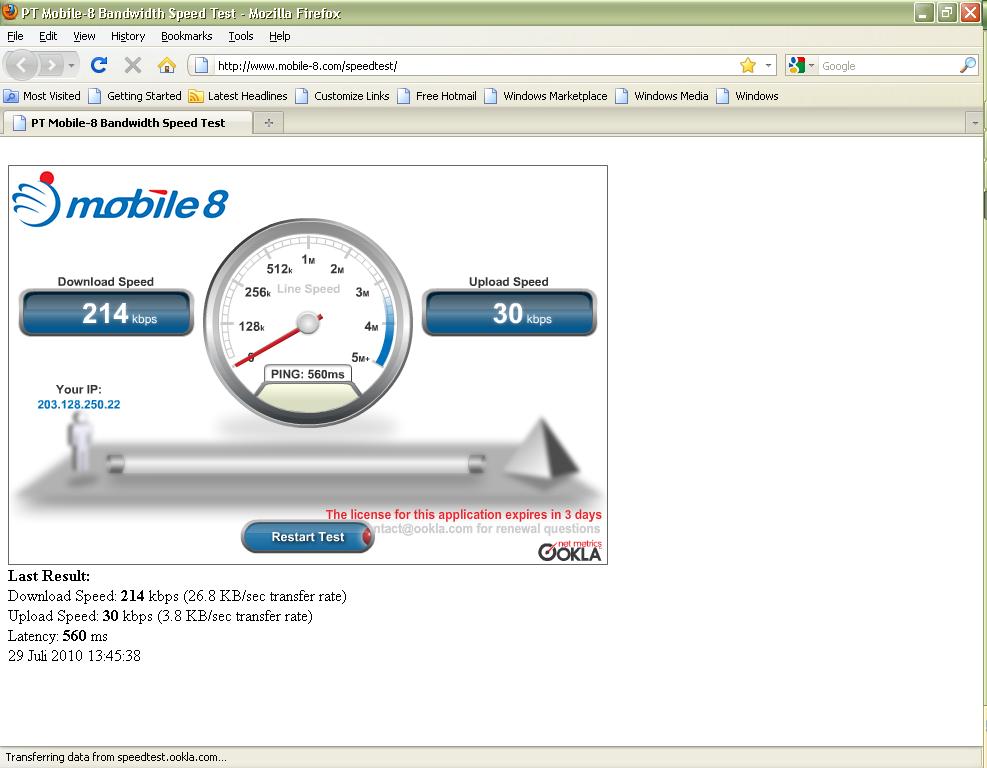Click the PING: 560ms label on gauge

click(308, 374)
